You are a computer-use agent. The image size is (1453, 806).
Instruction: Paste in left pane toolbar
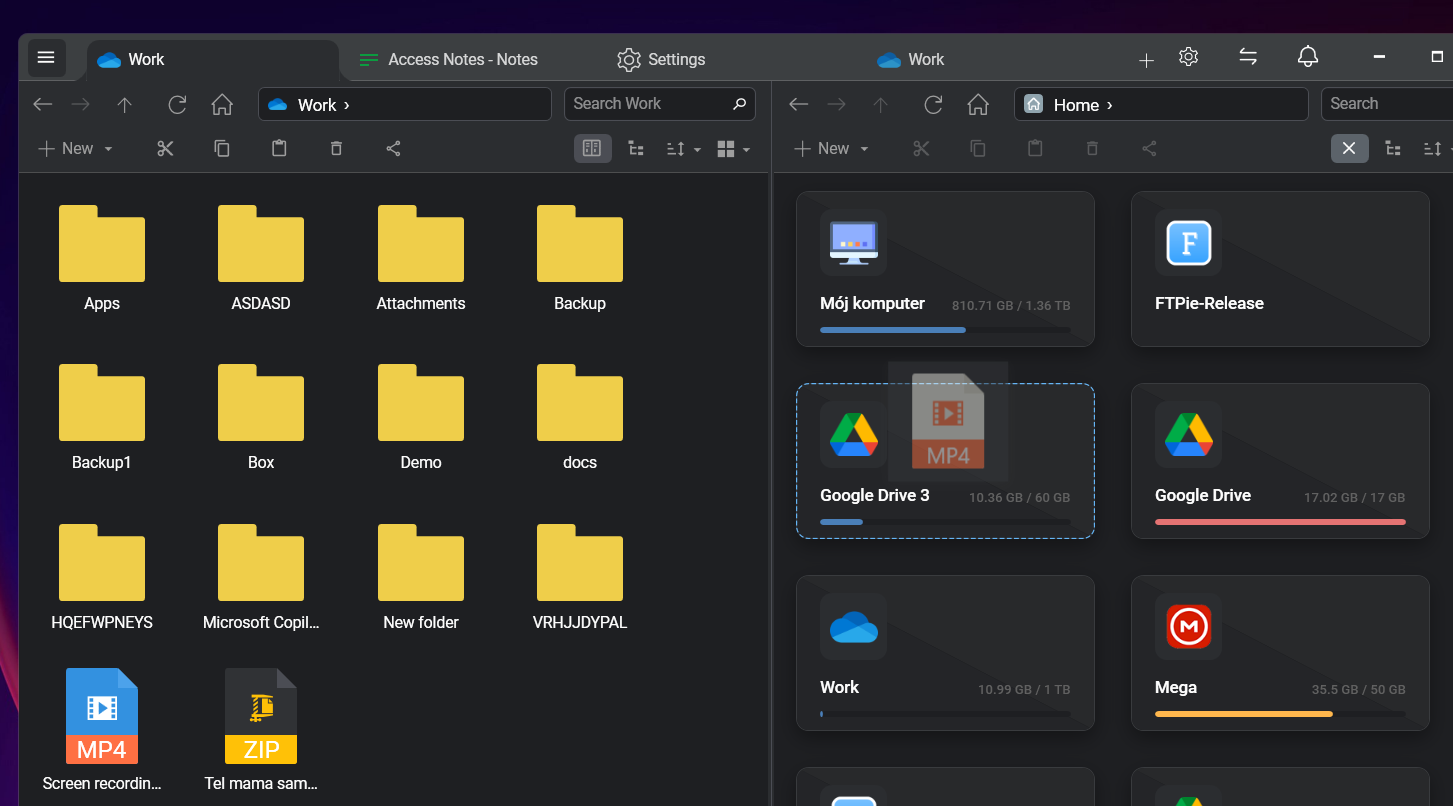(x=279, y=148)
